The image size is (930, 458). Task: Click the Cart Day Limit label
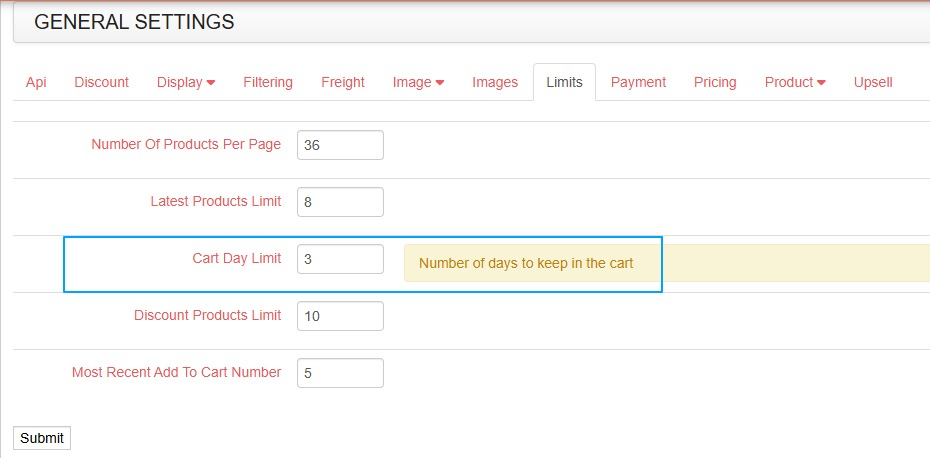pyautogui.click(x=237, y=259)
